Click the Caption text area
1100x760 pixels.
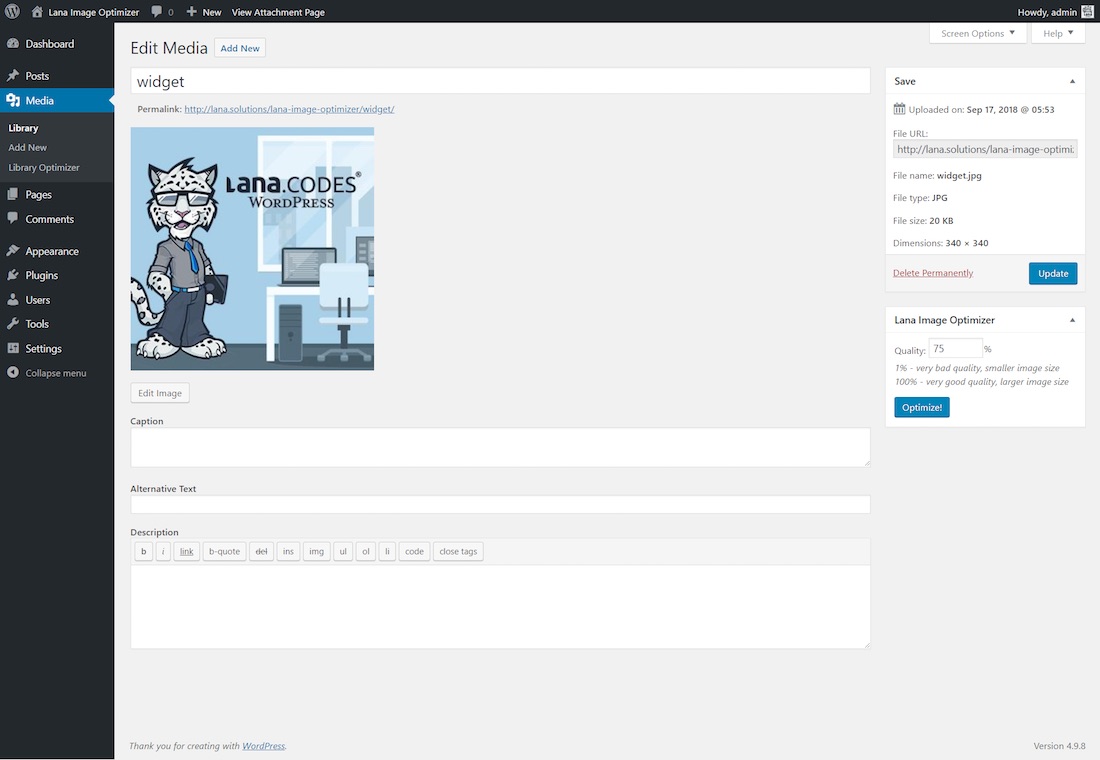click(x=500, y=448)
